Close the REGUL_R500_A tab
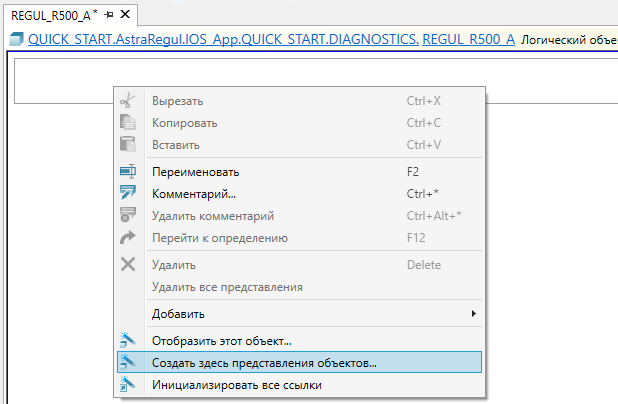The height and width of the screenshot is (404, 618). [125, 14]
